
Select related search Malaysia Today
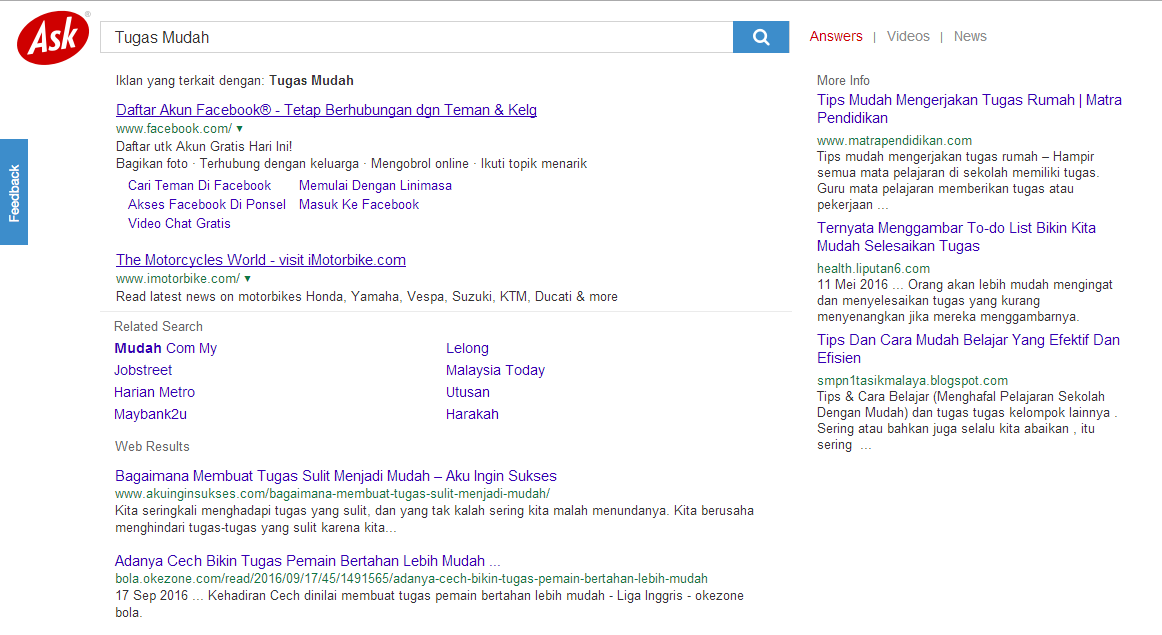pos(495,370)
